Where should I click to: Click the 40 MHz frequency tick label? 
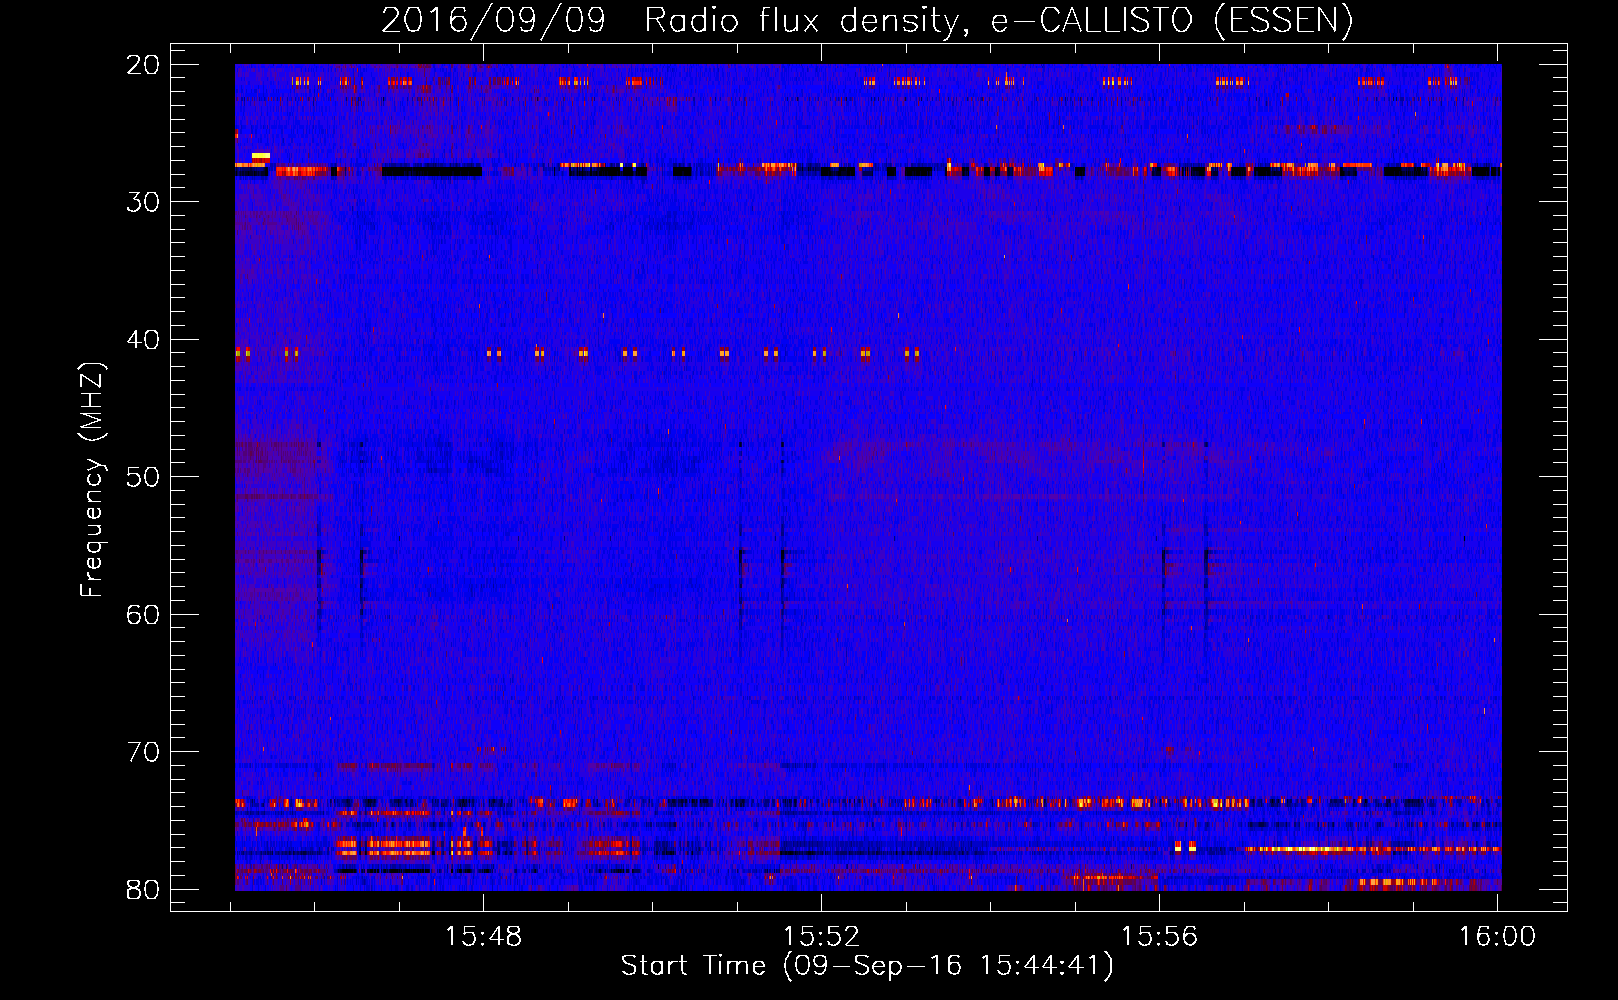pyautogui.click(x=144, y=340)
